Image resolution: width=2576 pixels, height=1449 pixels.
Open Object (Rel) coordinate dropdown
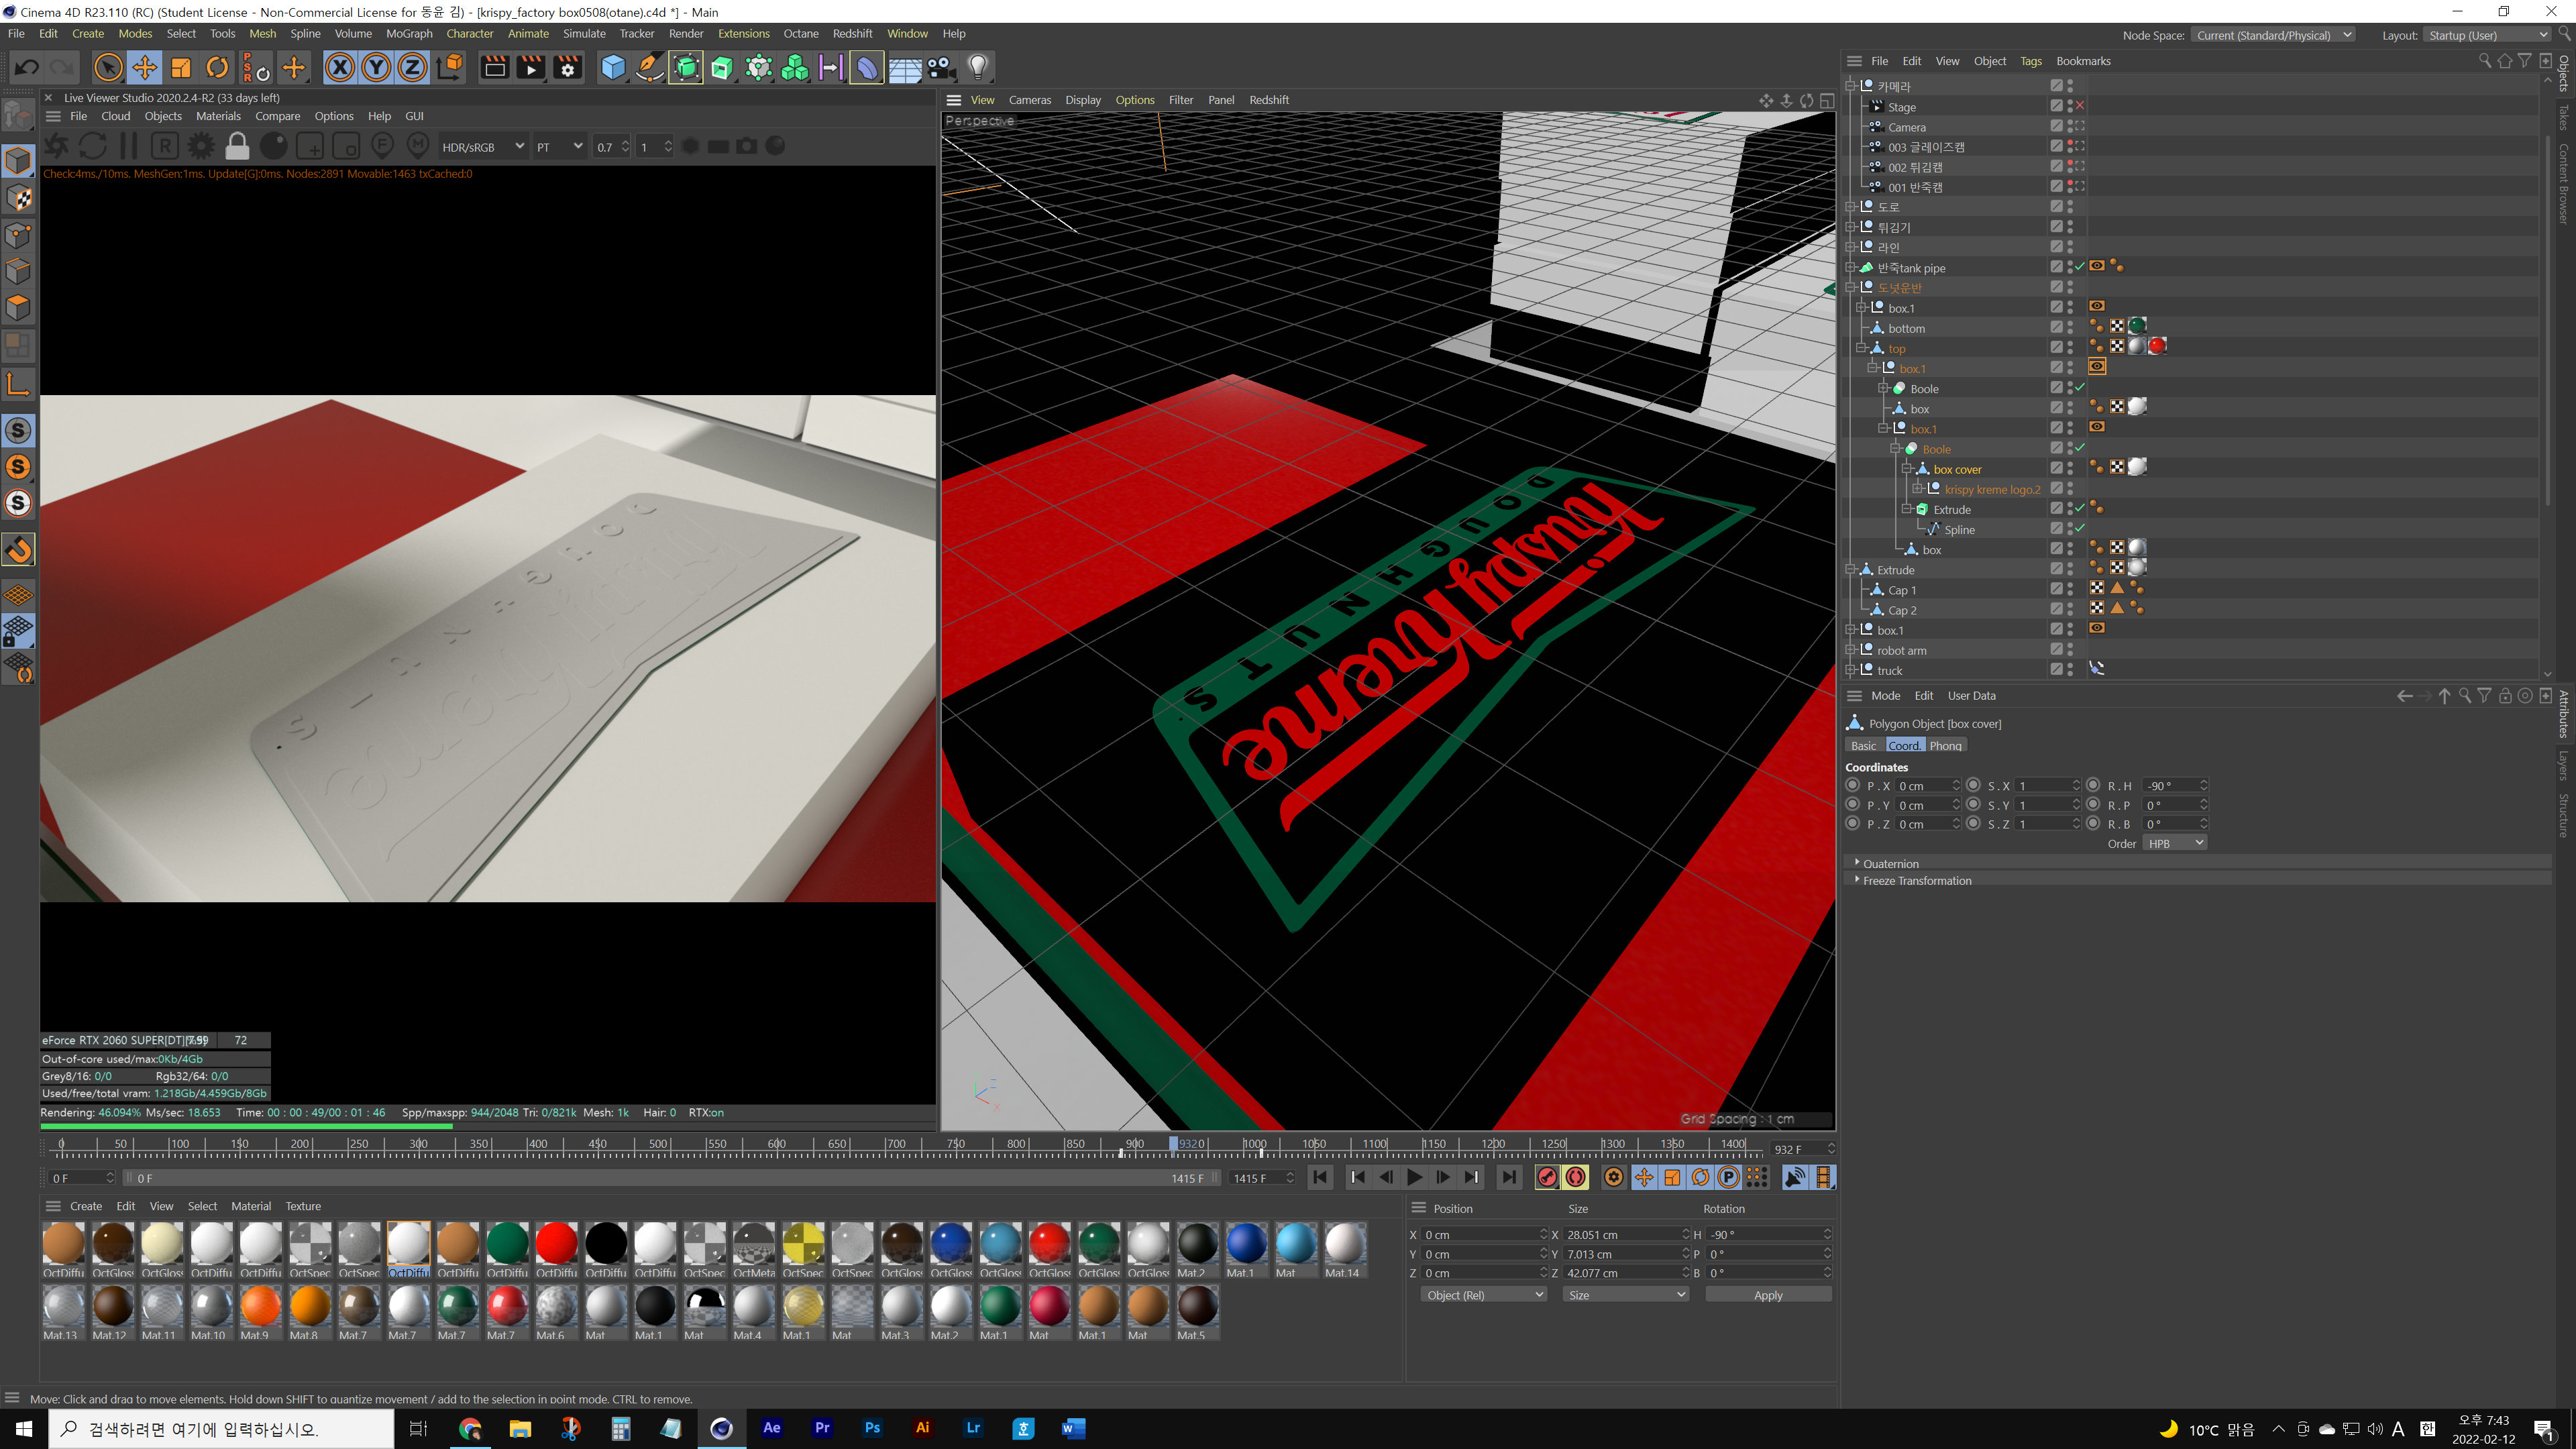pos(1484,1295)
